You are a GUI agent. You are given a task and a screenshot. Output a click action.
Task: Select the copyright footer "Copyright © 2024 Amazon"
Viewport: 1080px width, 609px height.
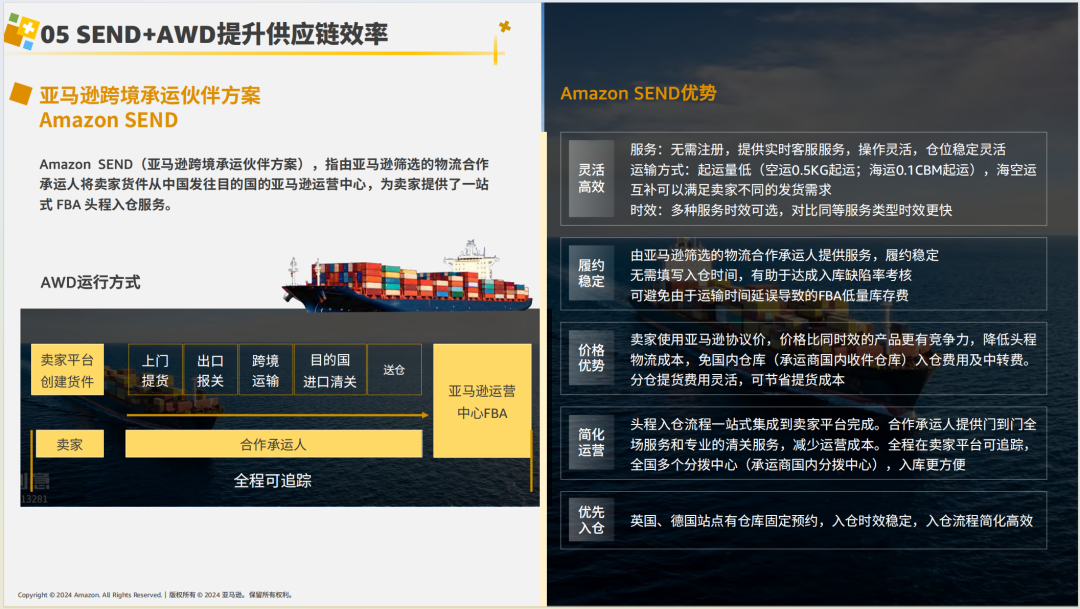coord(155,595)
